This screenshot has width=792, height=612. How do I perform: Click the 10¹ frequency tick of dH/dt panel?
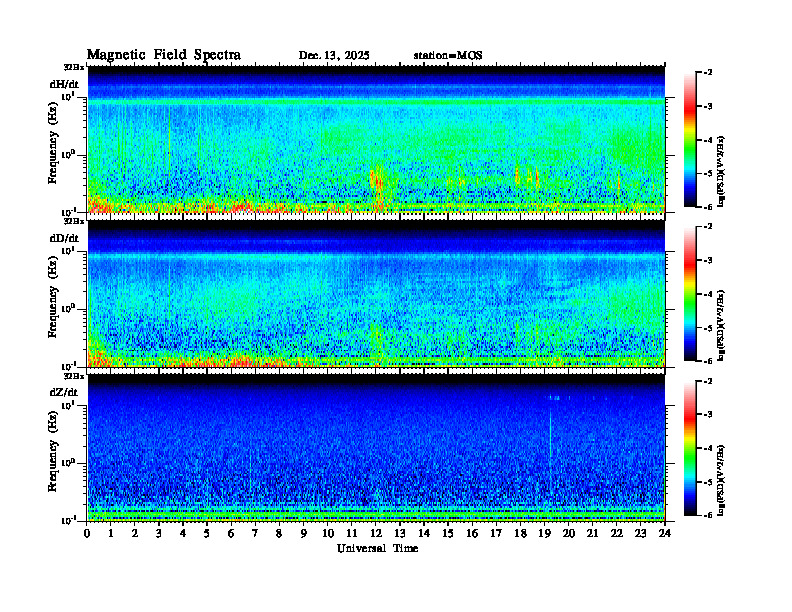click(68, 96)
